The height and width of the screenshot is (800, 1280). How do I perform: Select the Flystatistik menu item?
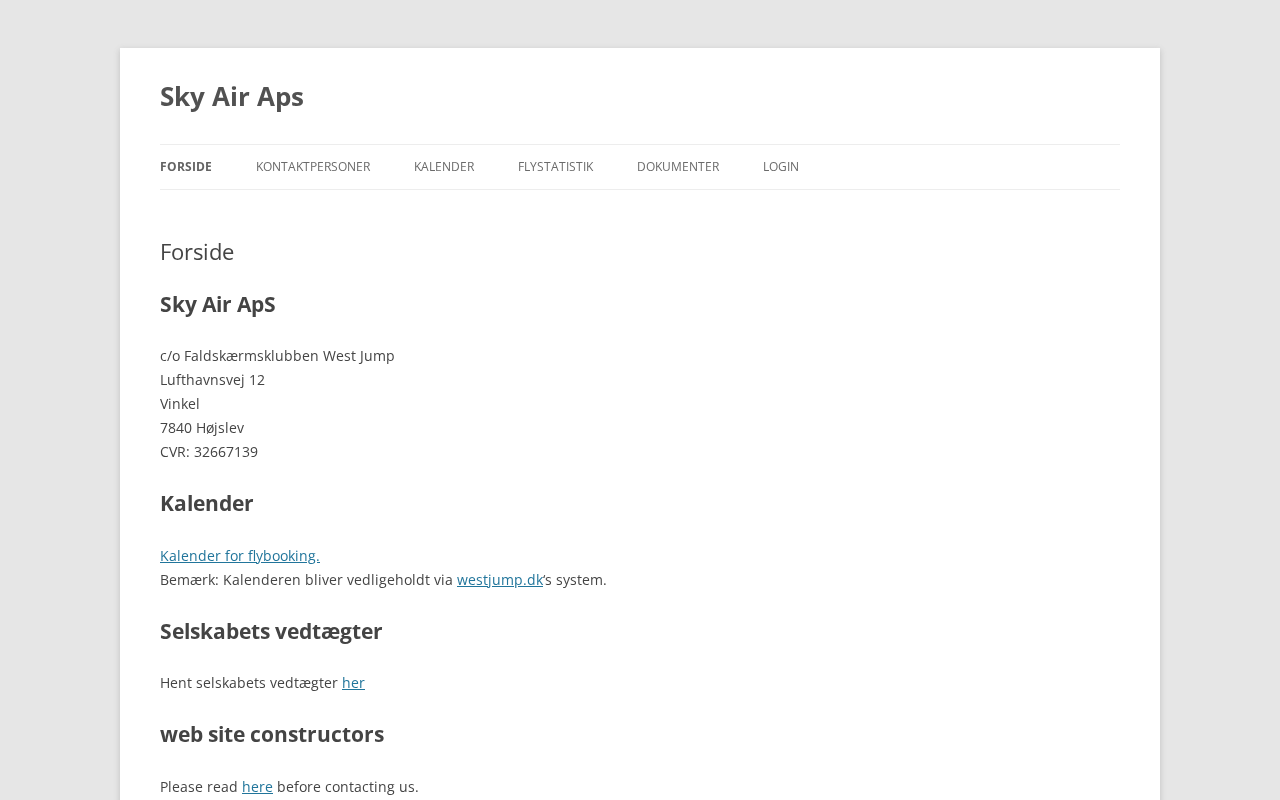click(555, 167)
